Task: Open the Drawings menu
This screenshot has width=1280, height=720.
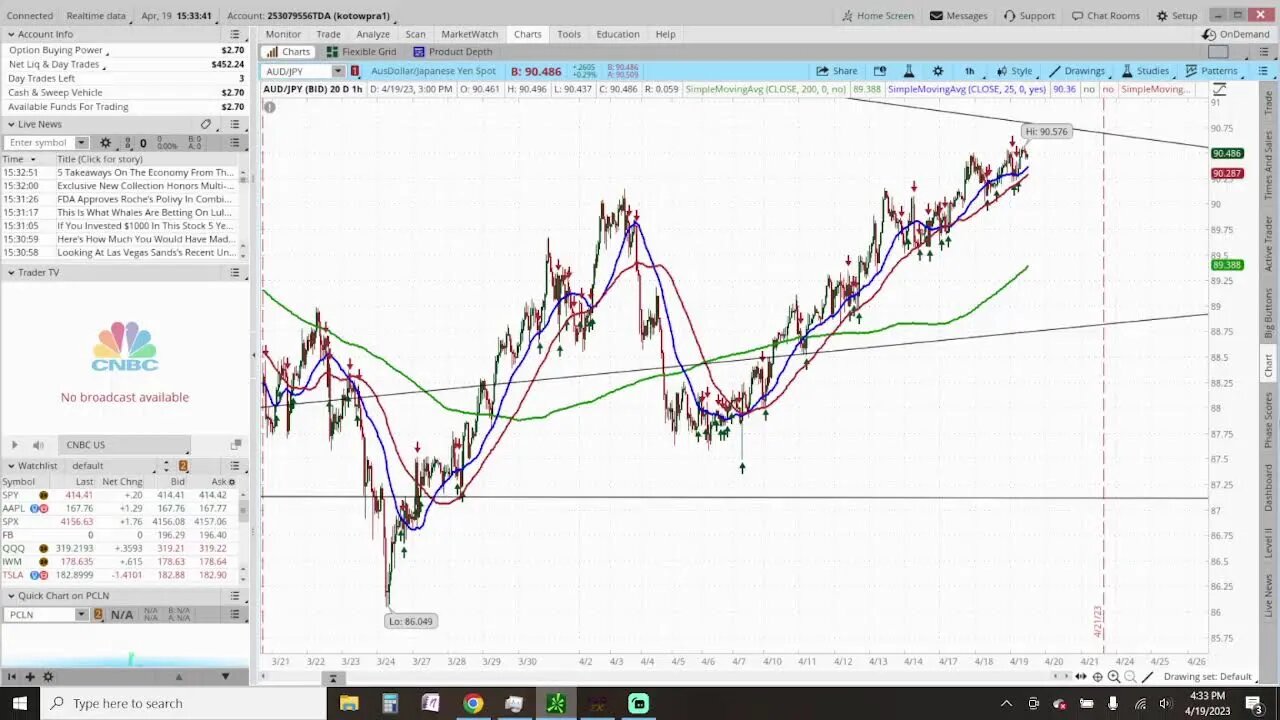Action: (1076, 71)
